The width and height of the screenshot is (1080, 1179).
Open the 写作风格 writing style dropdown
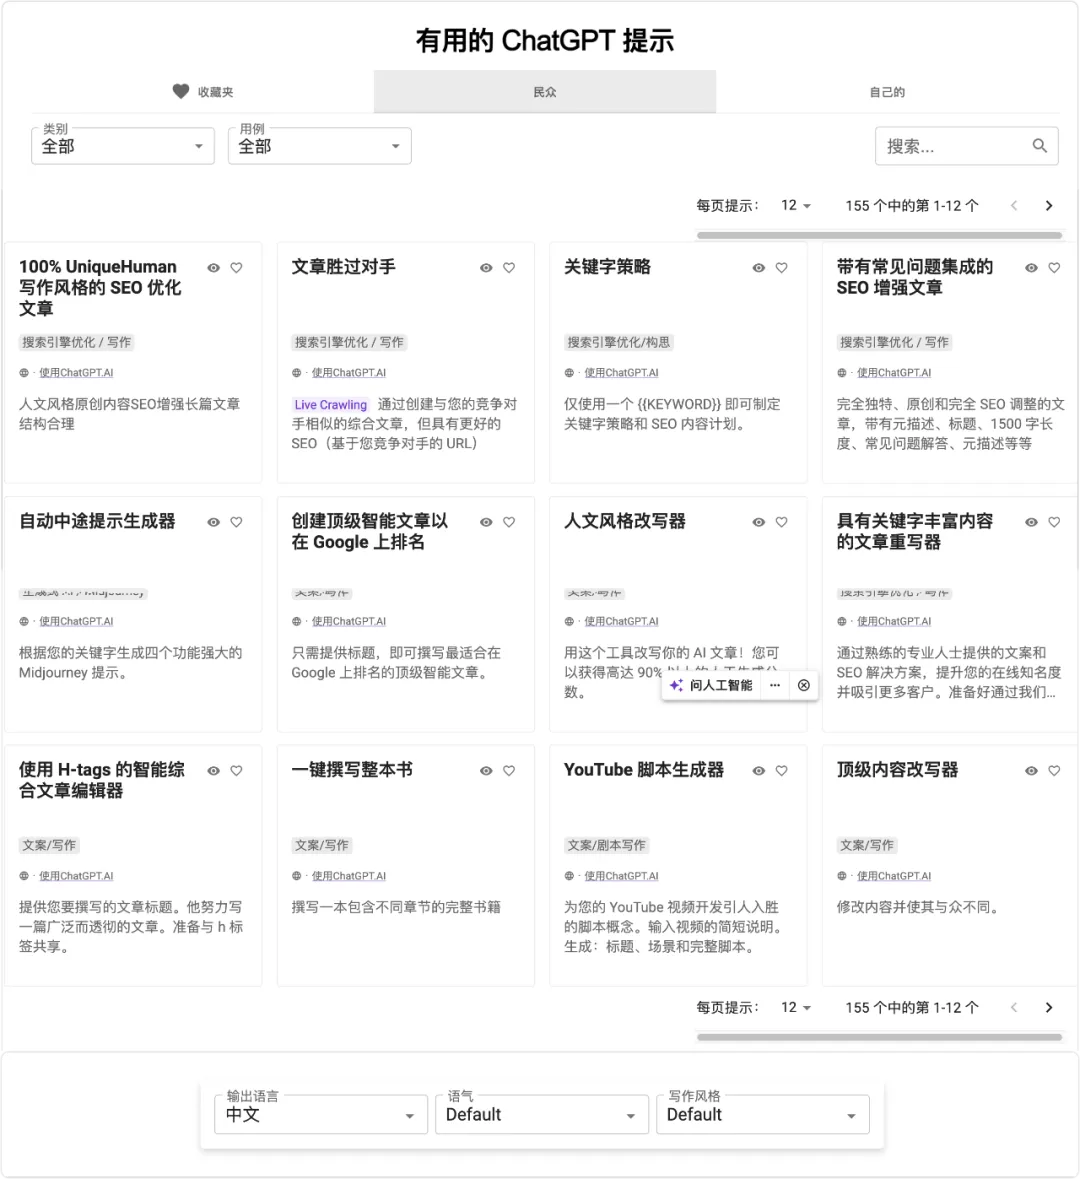point(763,1114)
